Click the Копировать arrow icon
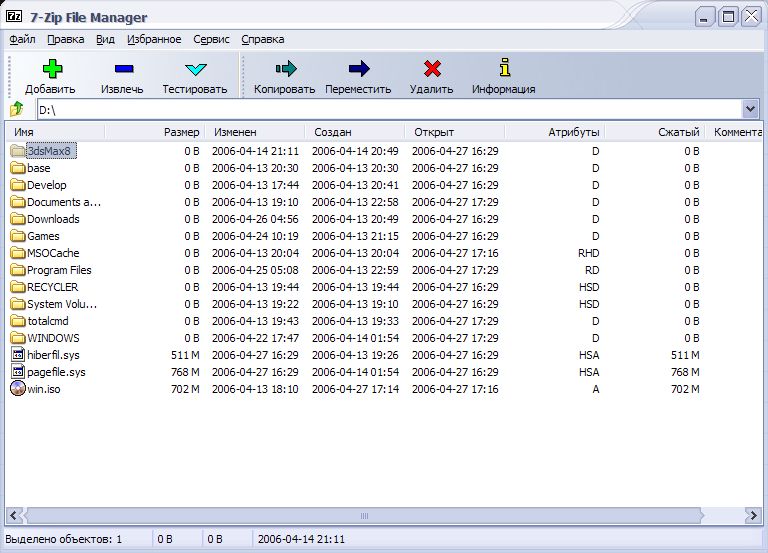768x553 pixels. pos(286,69)
